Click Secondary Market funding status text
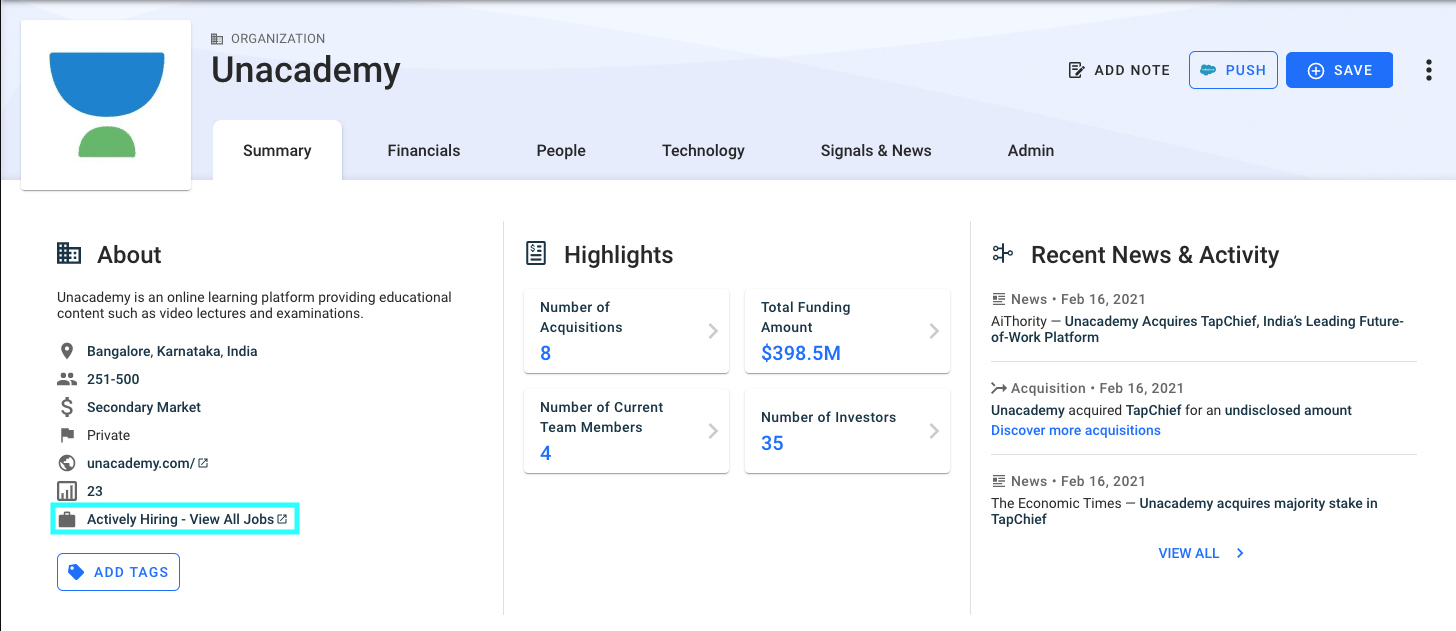The height and width of the screenshot is (631, 1456). 144,407
